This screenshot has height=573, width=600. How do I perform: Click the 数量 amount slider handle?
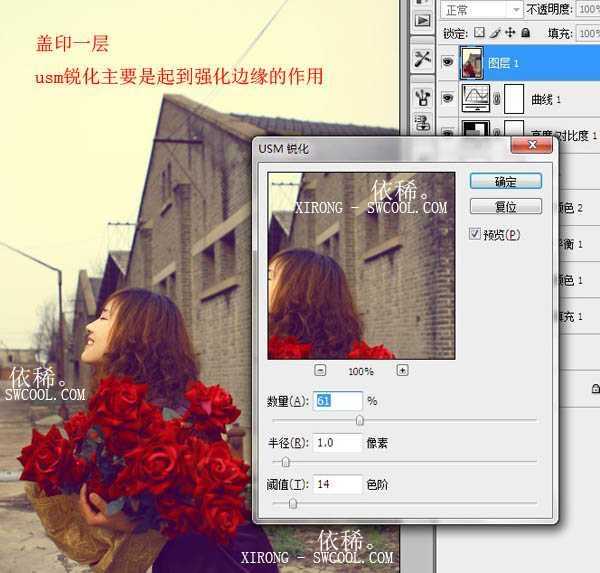360,421
